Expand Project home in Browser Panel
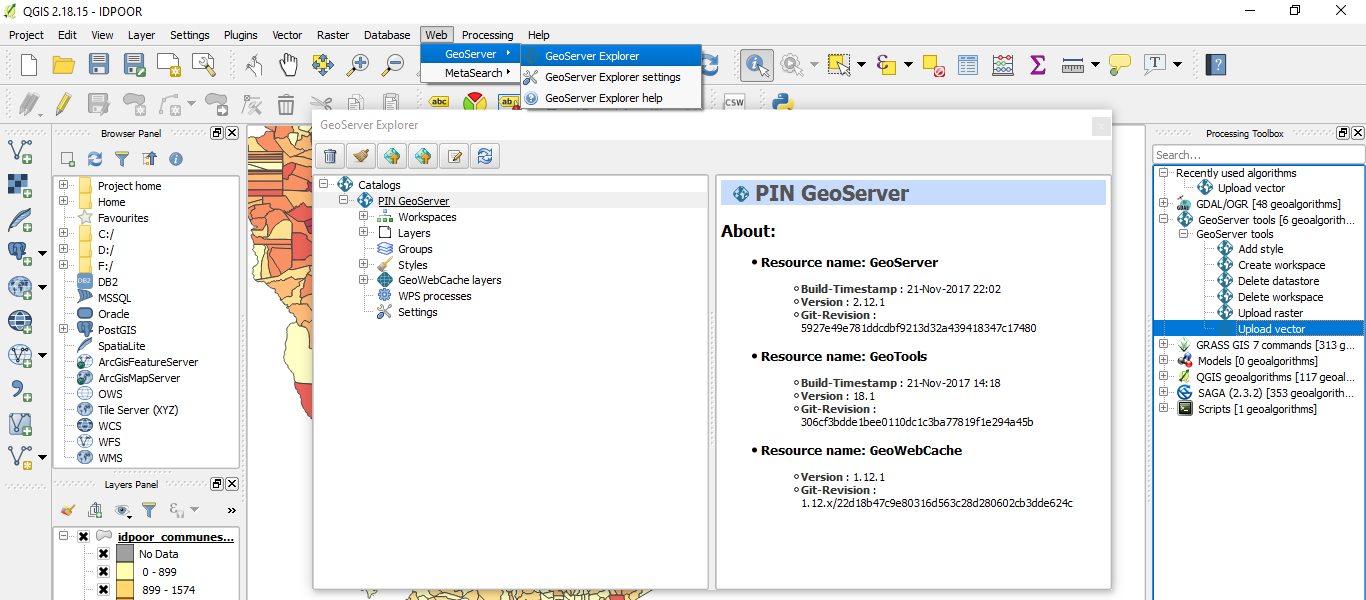1366x600 pixels. point(63,185)
